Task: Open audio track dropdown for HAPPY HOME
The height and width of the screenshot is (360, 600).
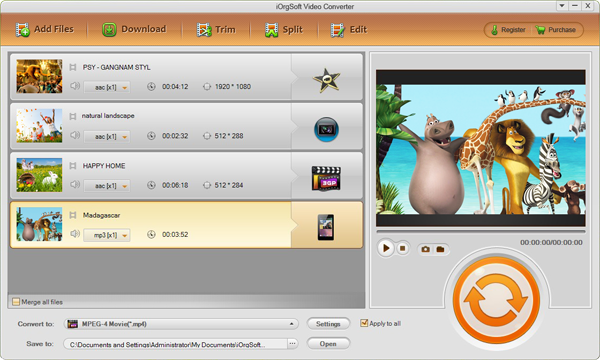Action: [x=107, y=186]
